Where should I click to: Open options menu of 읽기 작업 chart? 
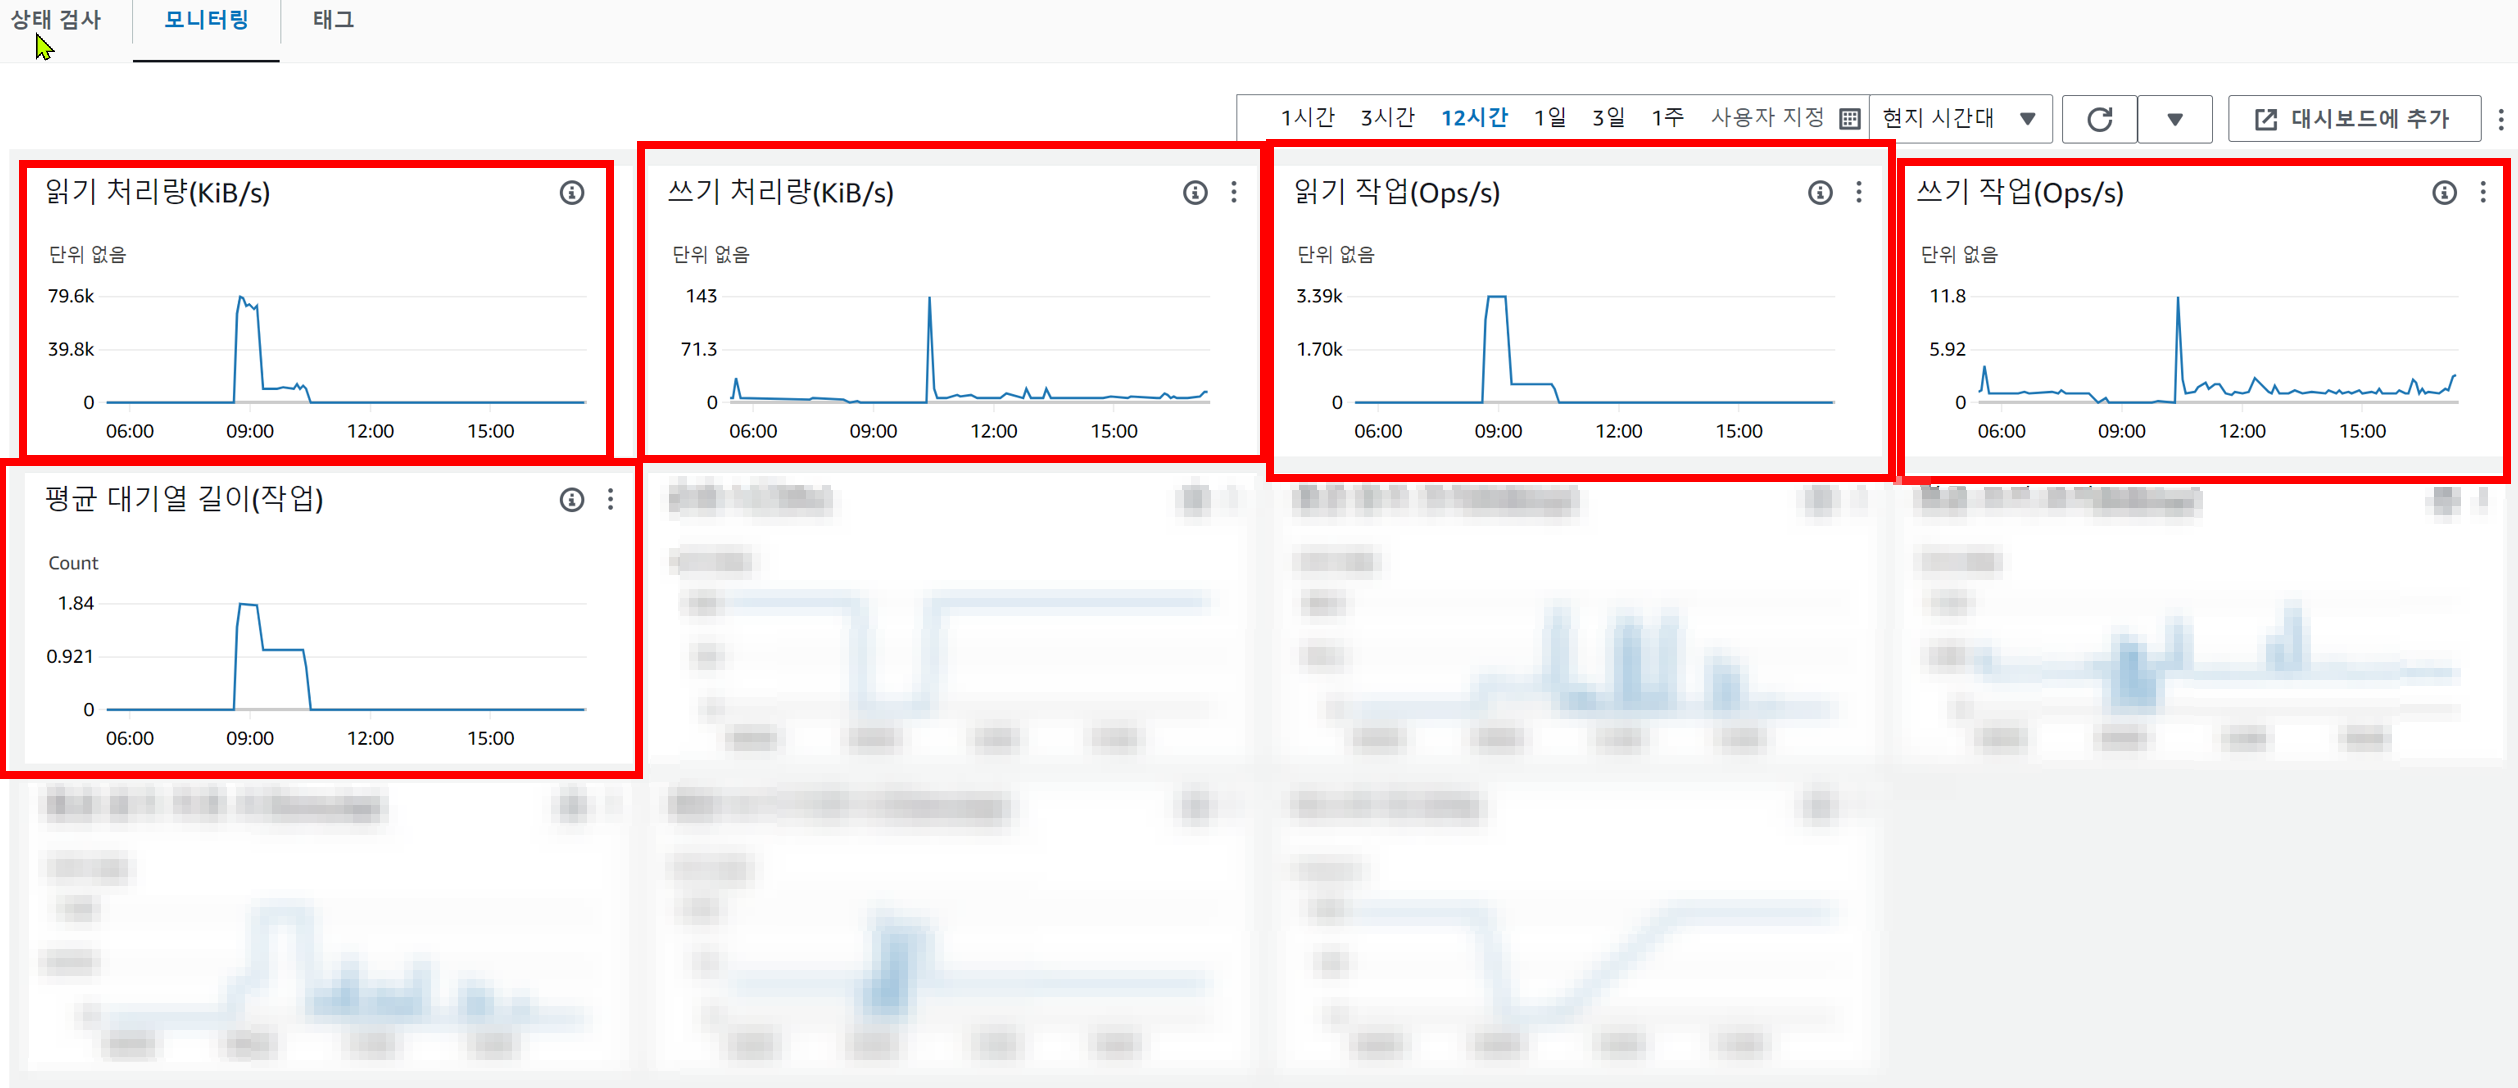1859,193
